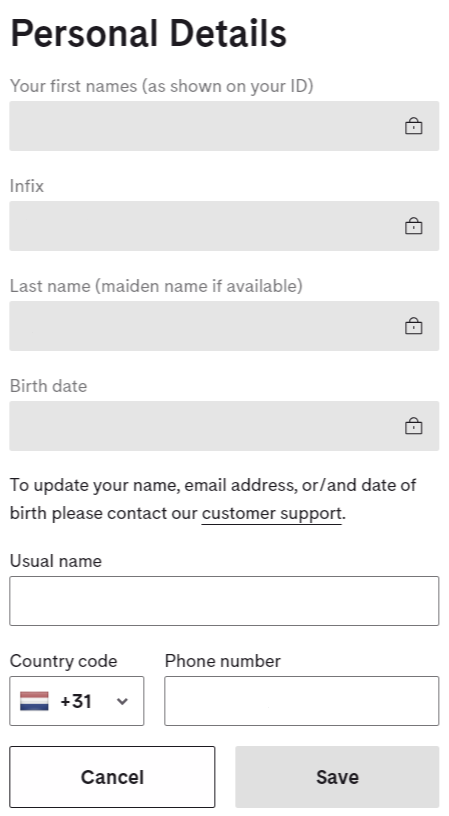Click the lock icon in Birth date field
This screenshot has width=449, height=816.
coord(414,426)
